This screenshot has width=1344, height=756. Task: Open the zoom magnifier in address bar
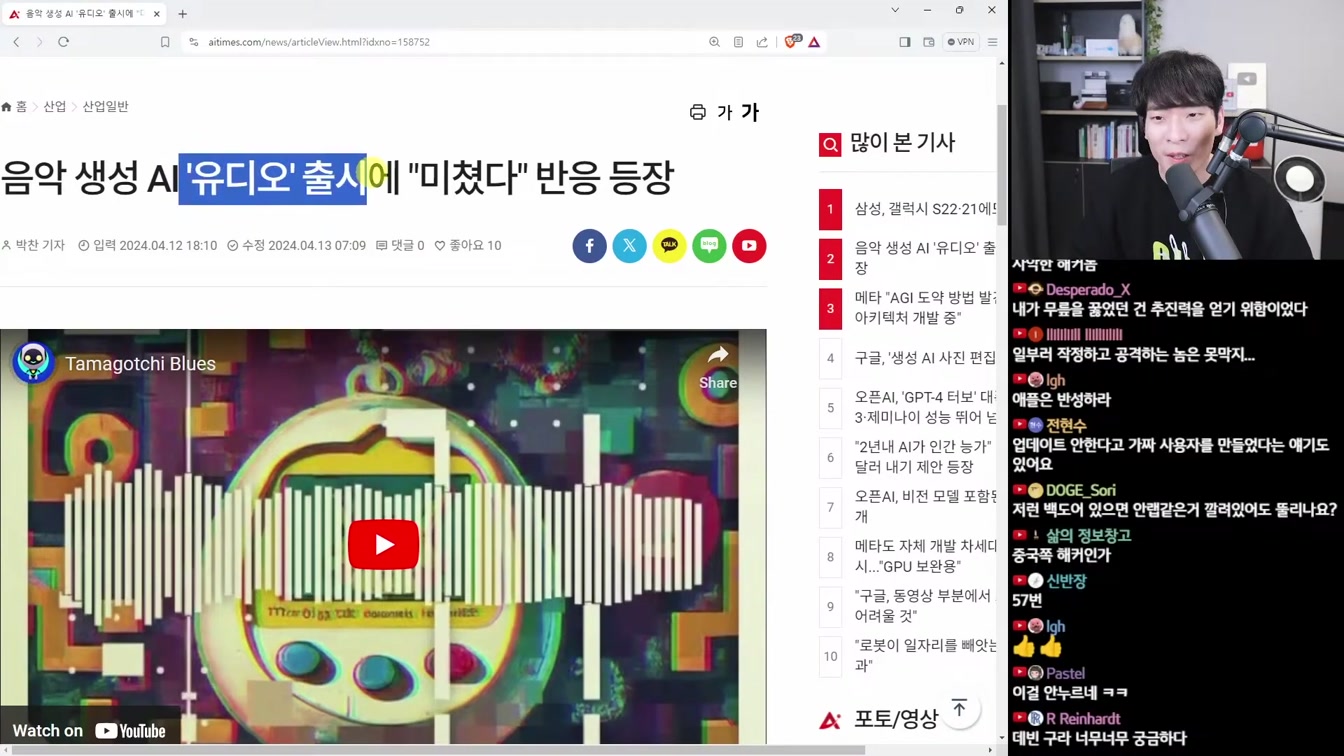pos(714,42)
